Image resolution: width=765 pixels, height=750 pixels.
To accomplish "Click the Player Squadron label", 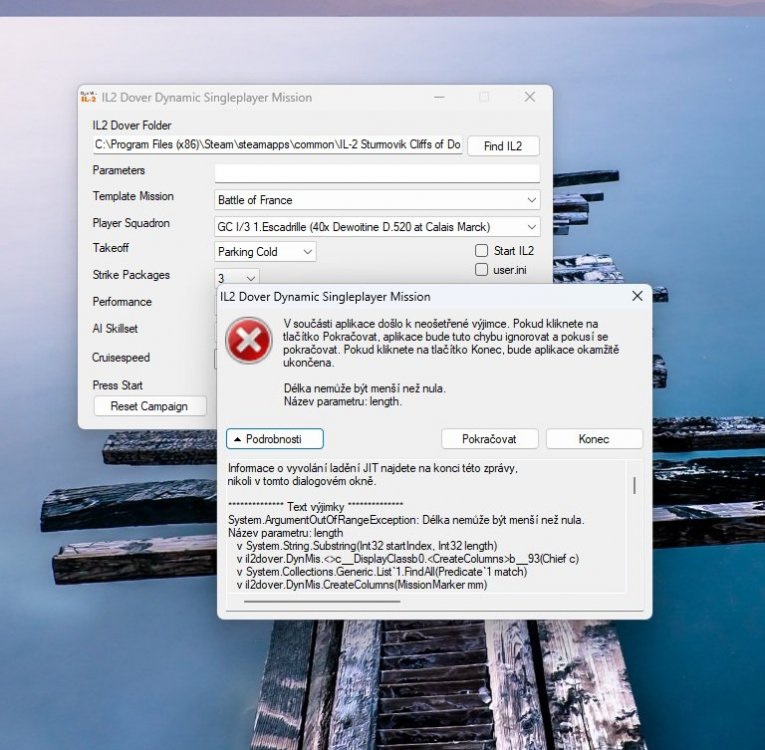I will (131, 223).
